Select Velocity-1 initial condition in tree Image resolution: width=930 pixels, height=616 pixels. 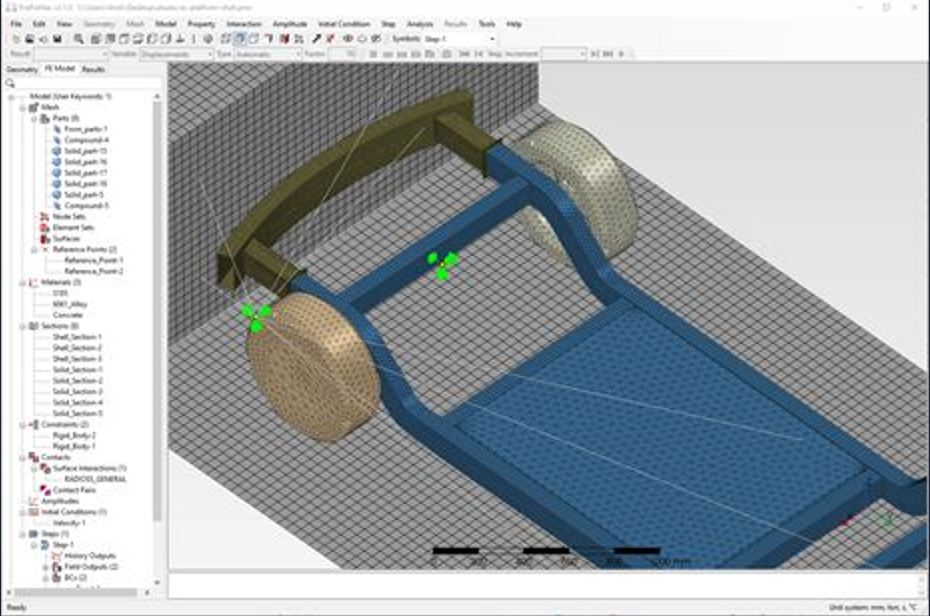click(69, 523)
